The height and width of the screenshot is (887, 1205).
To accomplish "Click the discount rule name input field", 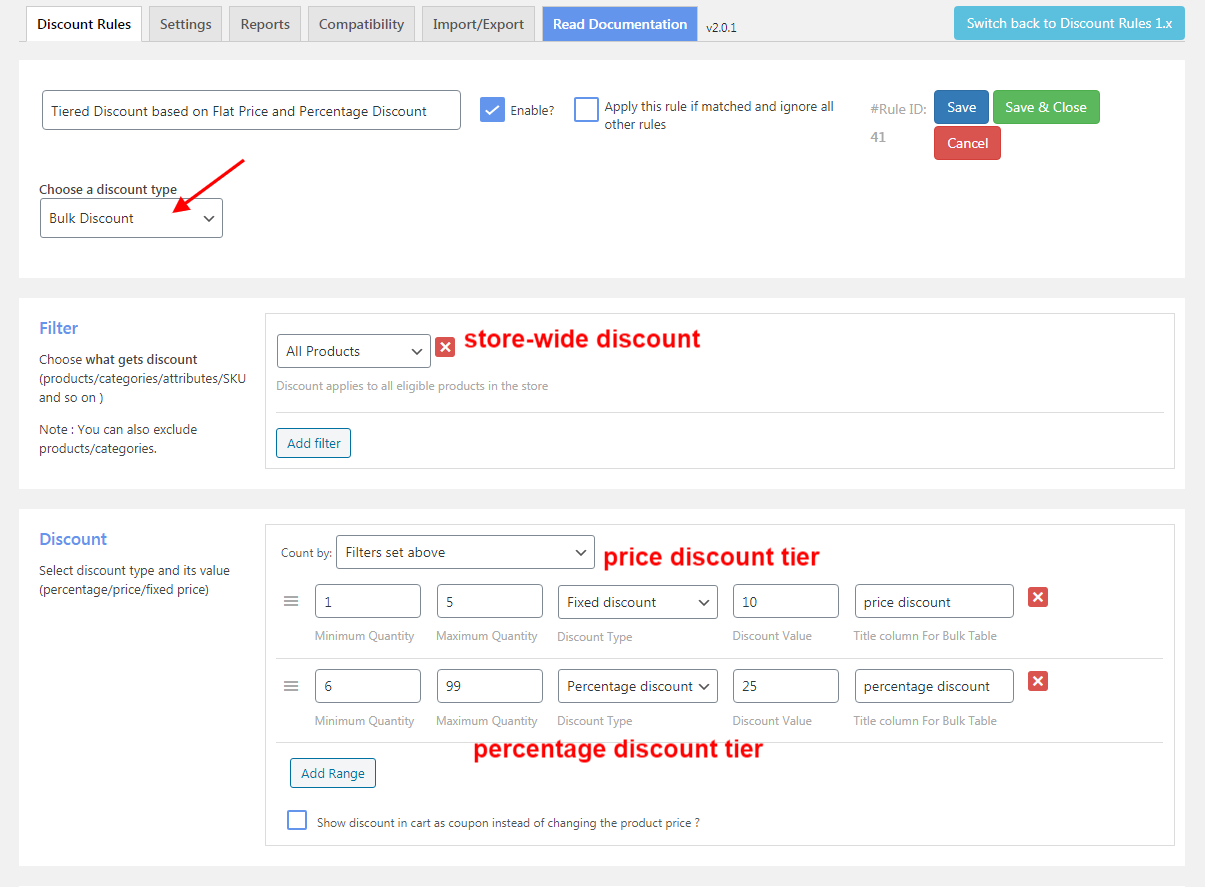I will click(x=250, y=110).
